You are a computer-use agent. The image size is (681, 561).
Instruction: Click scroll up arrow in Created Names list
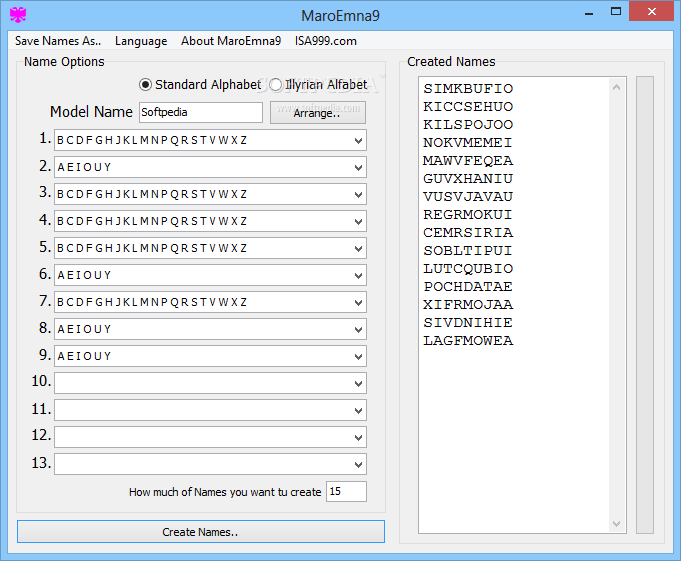[x=616, y=87]
